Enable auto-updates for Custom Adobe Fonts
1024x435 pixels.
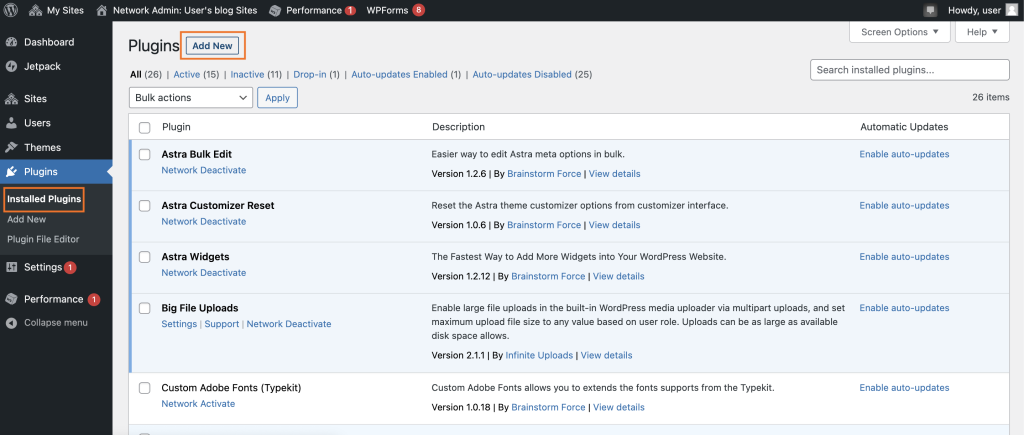(x=904, y=387)
